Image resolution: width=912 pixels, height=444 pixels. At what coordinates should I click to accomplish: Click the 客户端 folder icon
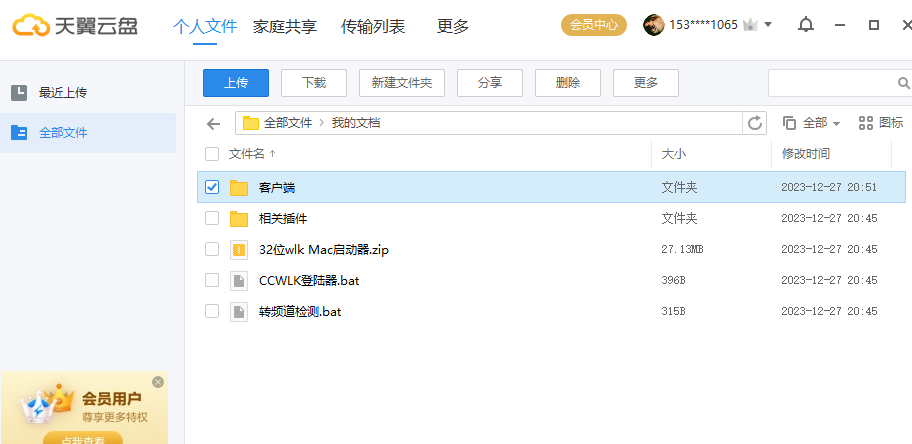[x=239, y=187]
